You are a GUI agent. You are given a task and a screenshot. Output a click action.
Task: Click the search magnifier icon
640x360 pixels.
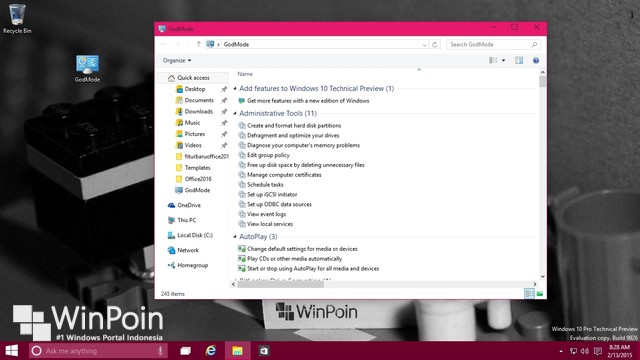(534, 44)
